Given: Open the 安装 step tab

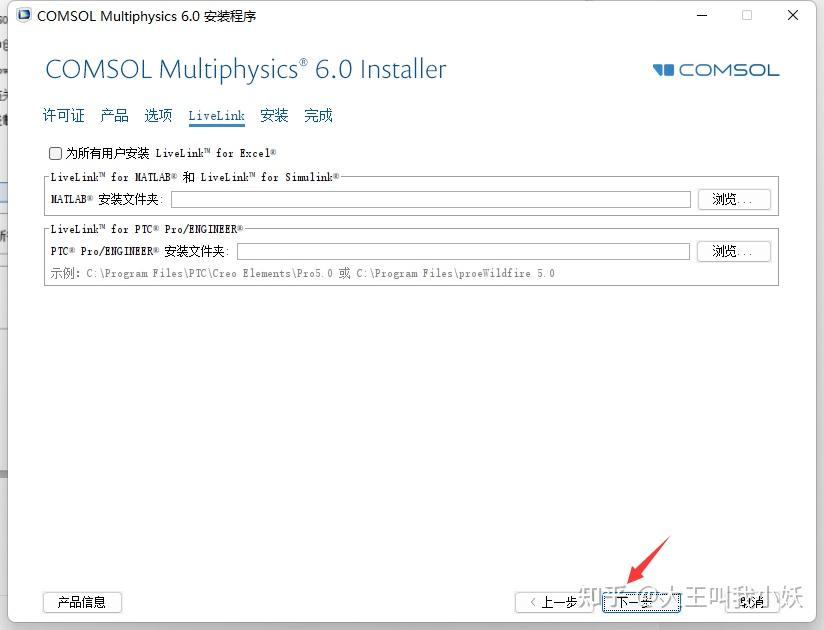Looking at the screenshot, I should (x=274, y=115).
